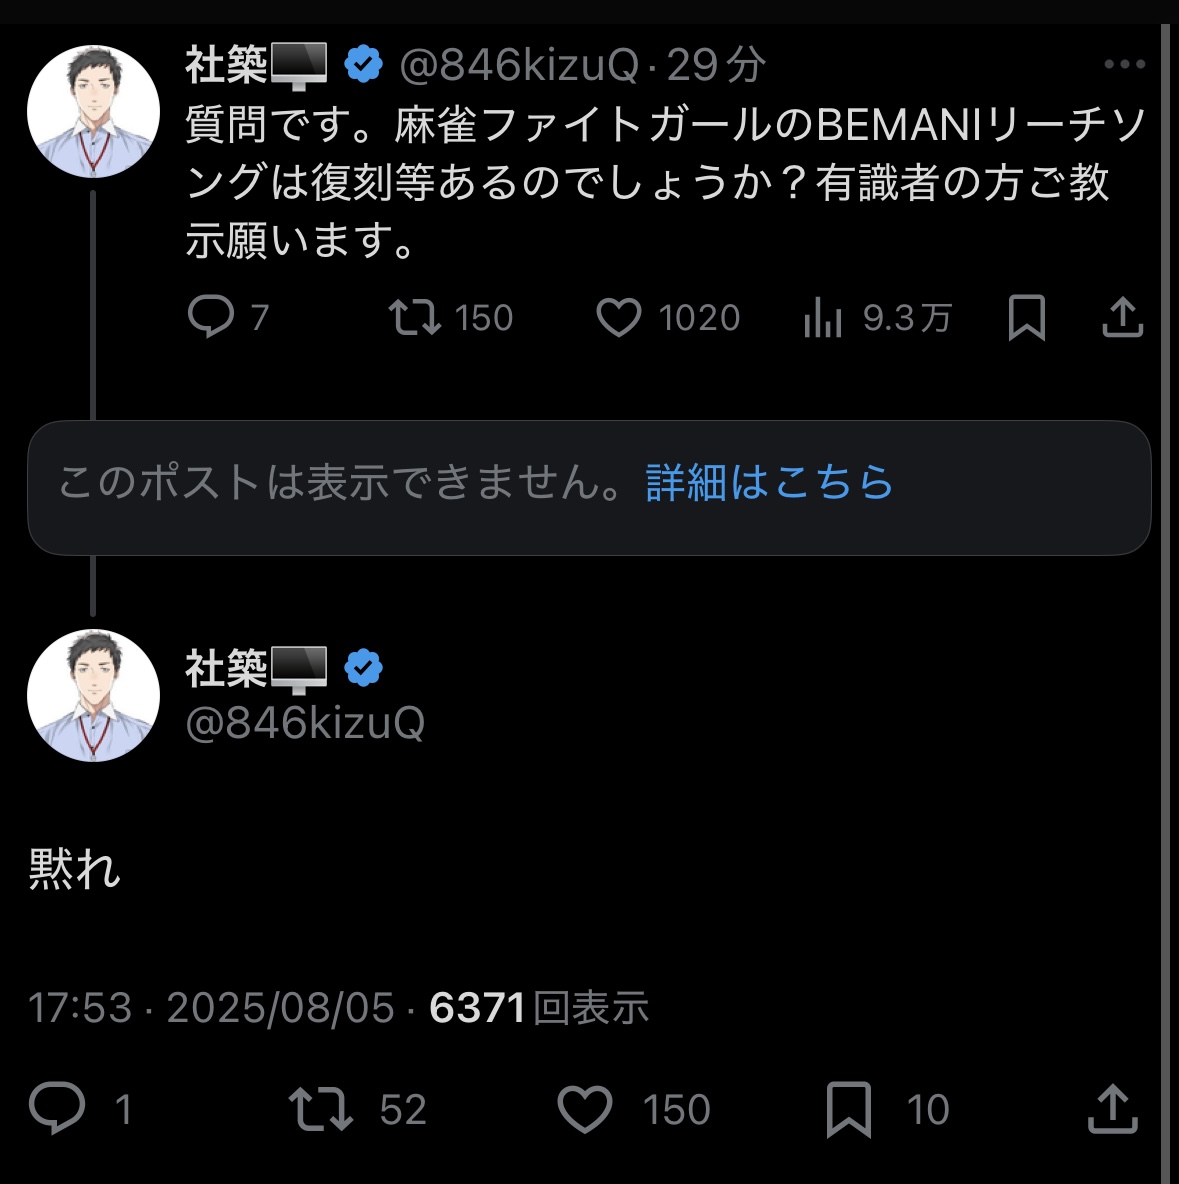Image resolution: width=1179 pixels, height=1184 pixels.
Task: Open @846kizuQ handle on the main post
Action: tap(305, 723)
